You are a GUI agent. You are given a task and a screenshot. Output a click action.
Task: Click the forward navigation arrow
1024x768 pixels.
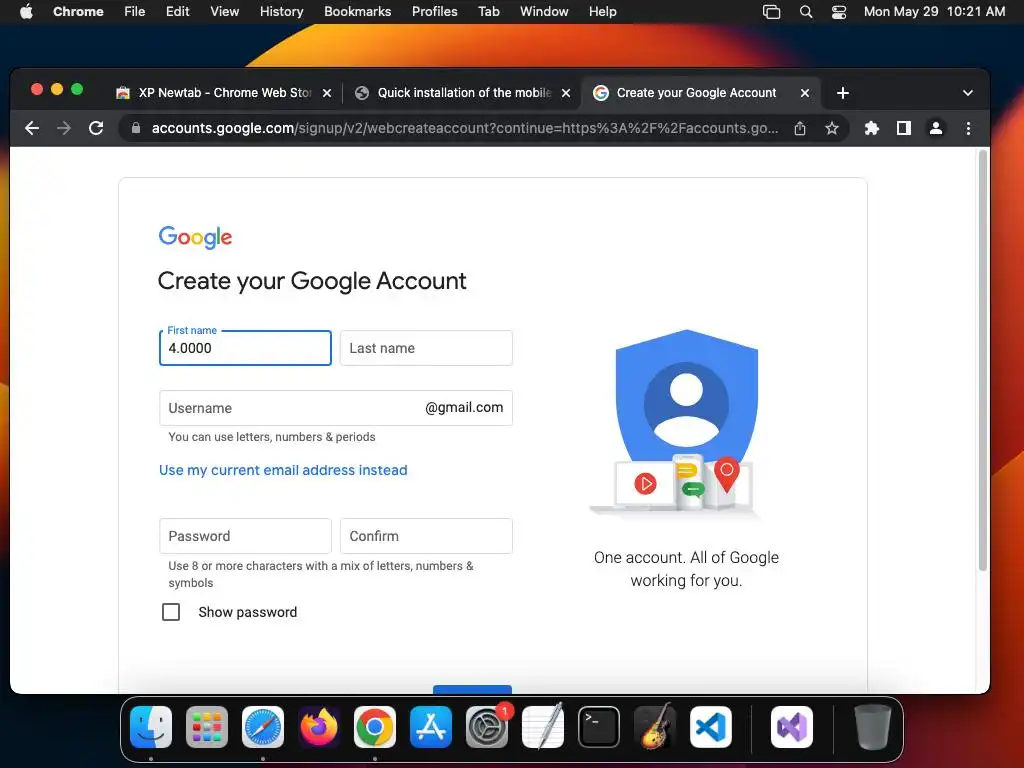click(64, 128)
